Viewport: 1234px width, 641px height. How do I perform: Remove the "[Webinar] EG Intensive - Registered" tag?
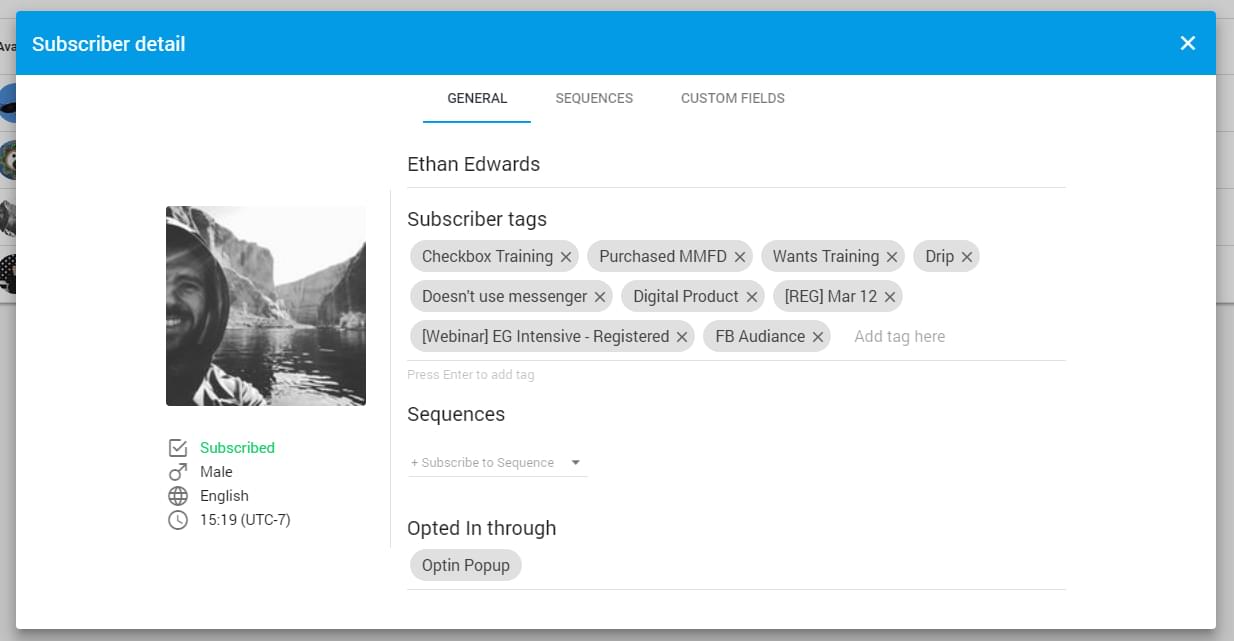click(681, 336)
